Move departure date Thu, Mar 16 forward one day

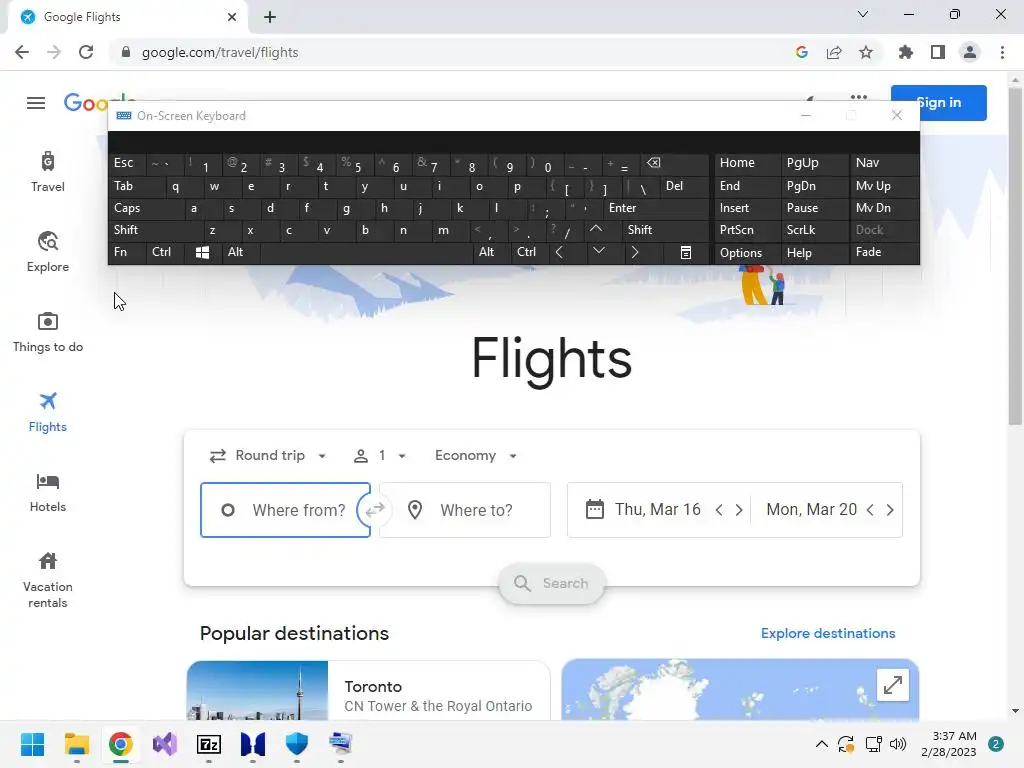(739, 510)
